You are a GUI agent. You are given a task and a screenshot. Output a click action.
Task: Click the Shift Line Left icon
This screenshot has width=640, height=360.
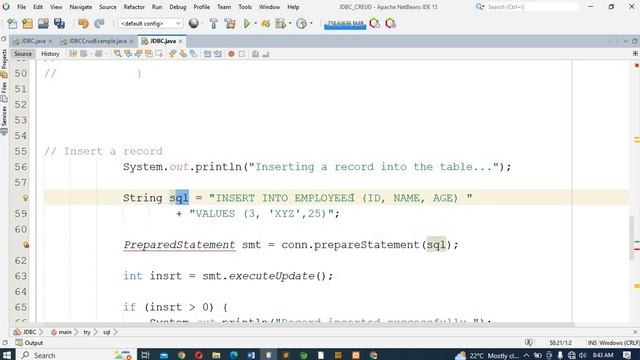(x=207, y=54)
